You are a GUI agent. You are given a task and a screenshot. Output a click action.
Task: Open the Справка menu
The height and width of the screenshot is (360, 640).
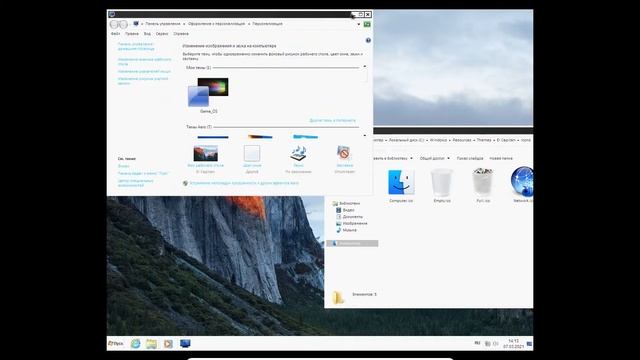tap(181, 34)
